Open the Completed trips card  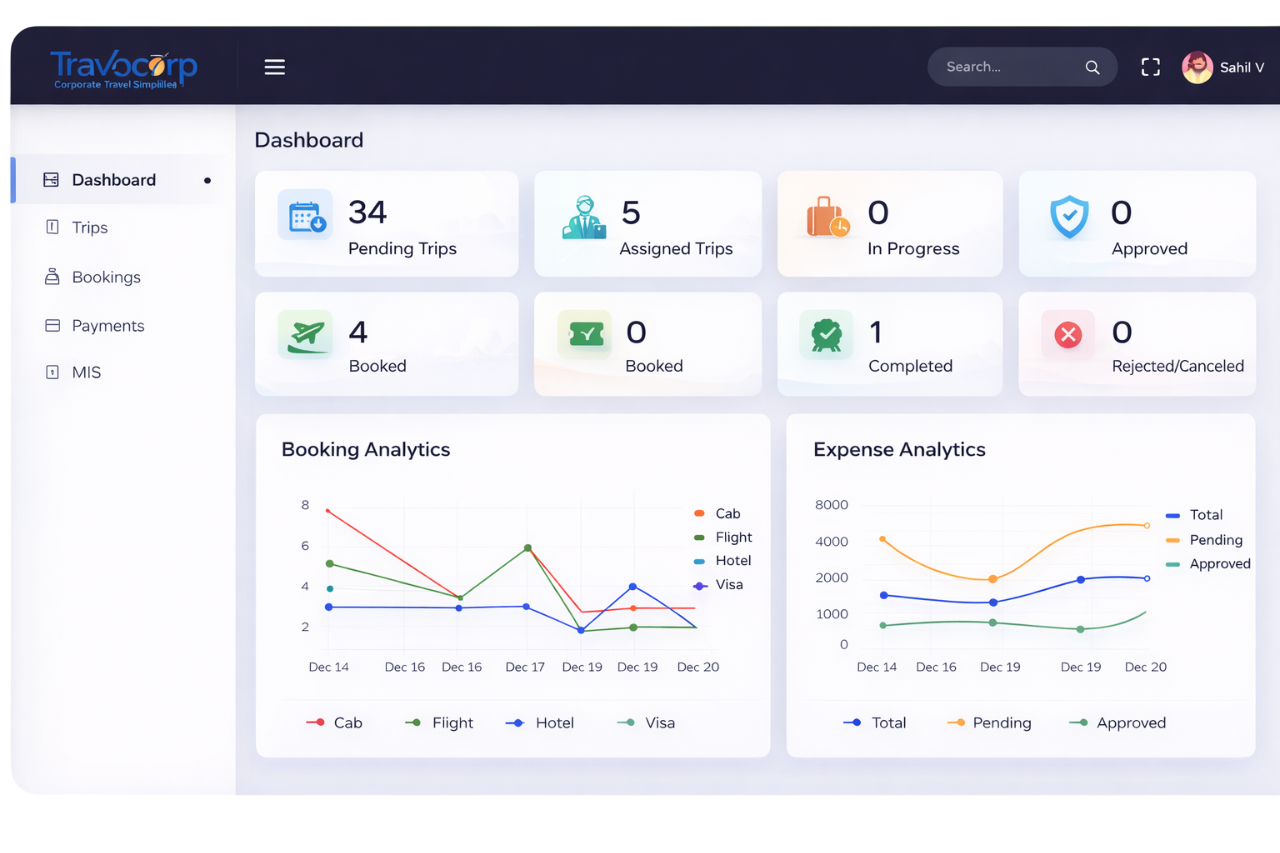(x=889, y=343)
